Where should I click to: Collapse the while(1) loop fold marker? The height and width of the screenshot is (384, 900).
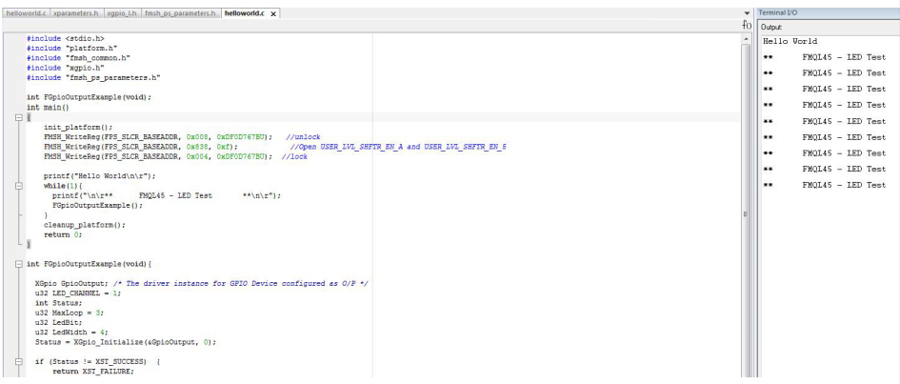tap(19, 185)
